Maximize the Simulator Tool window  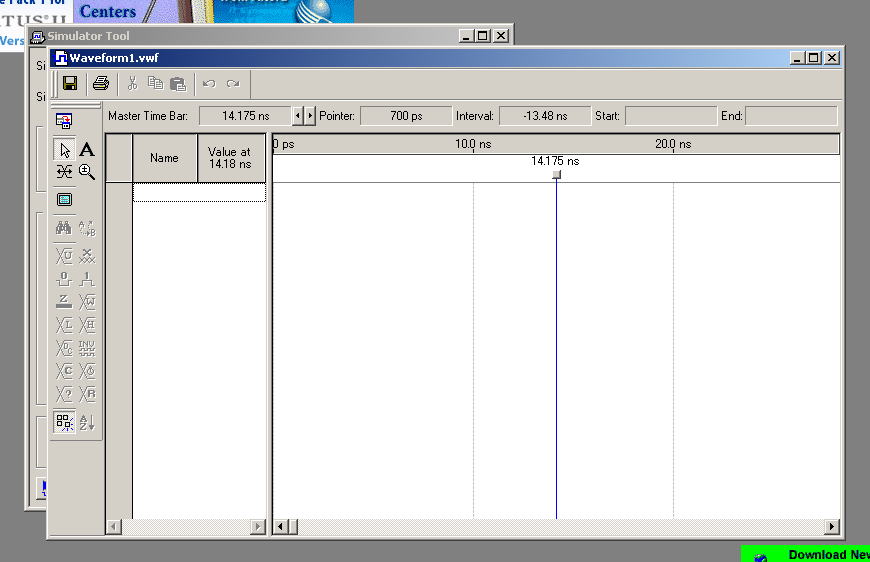(483, 36)
